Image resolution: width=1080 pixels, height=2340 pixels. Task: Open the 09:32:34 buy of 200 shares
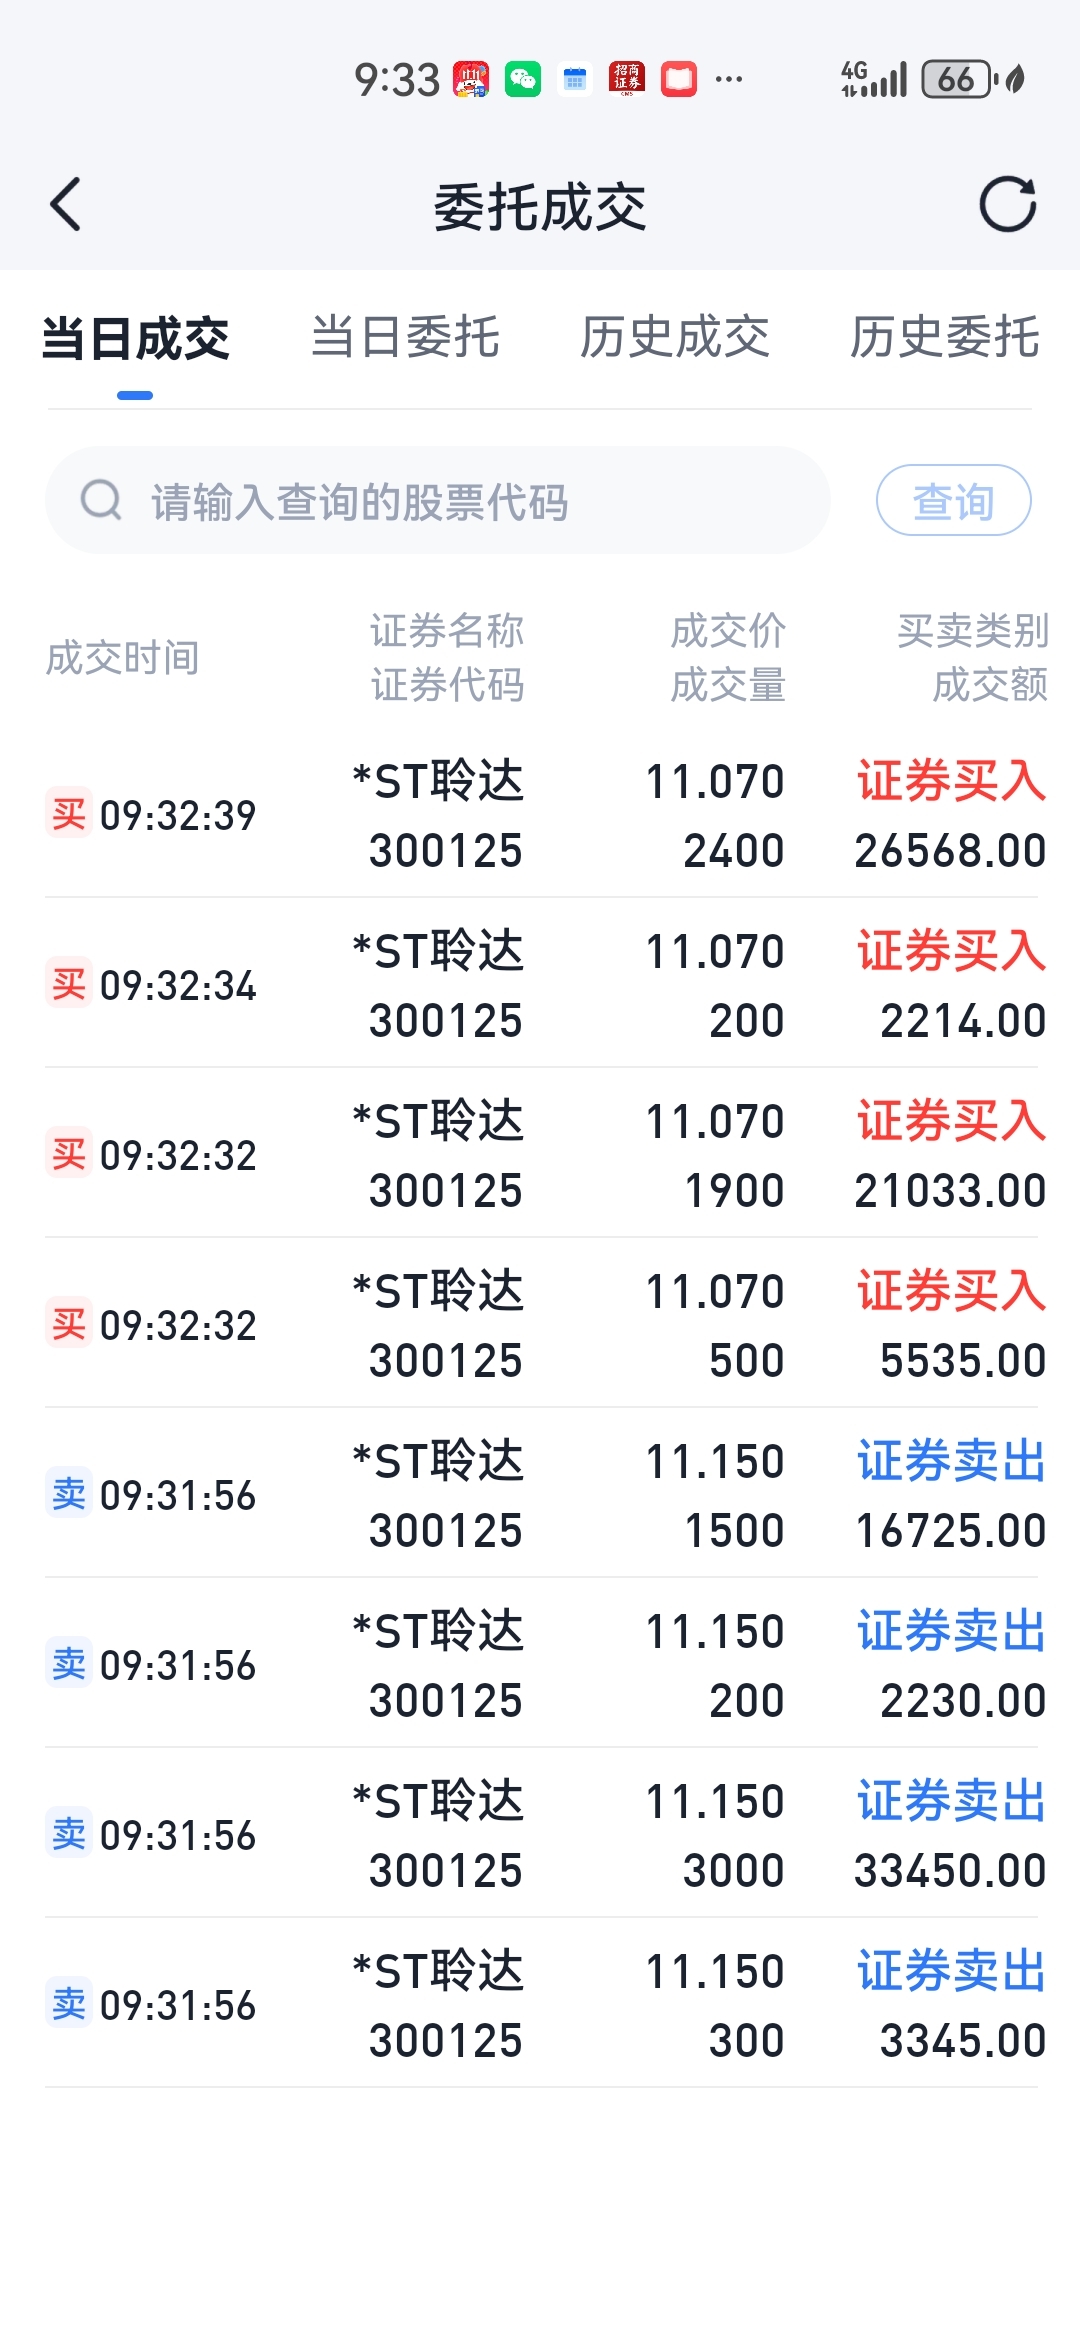[540, 985]
